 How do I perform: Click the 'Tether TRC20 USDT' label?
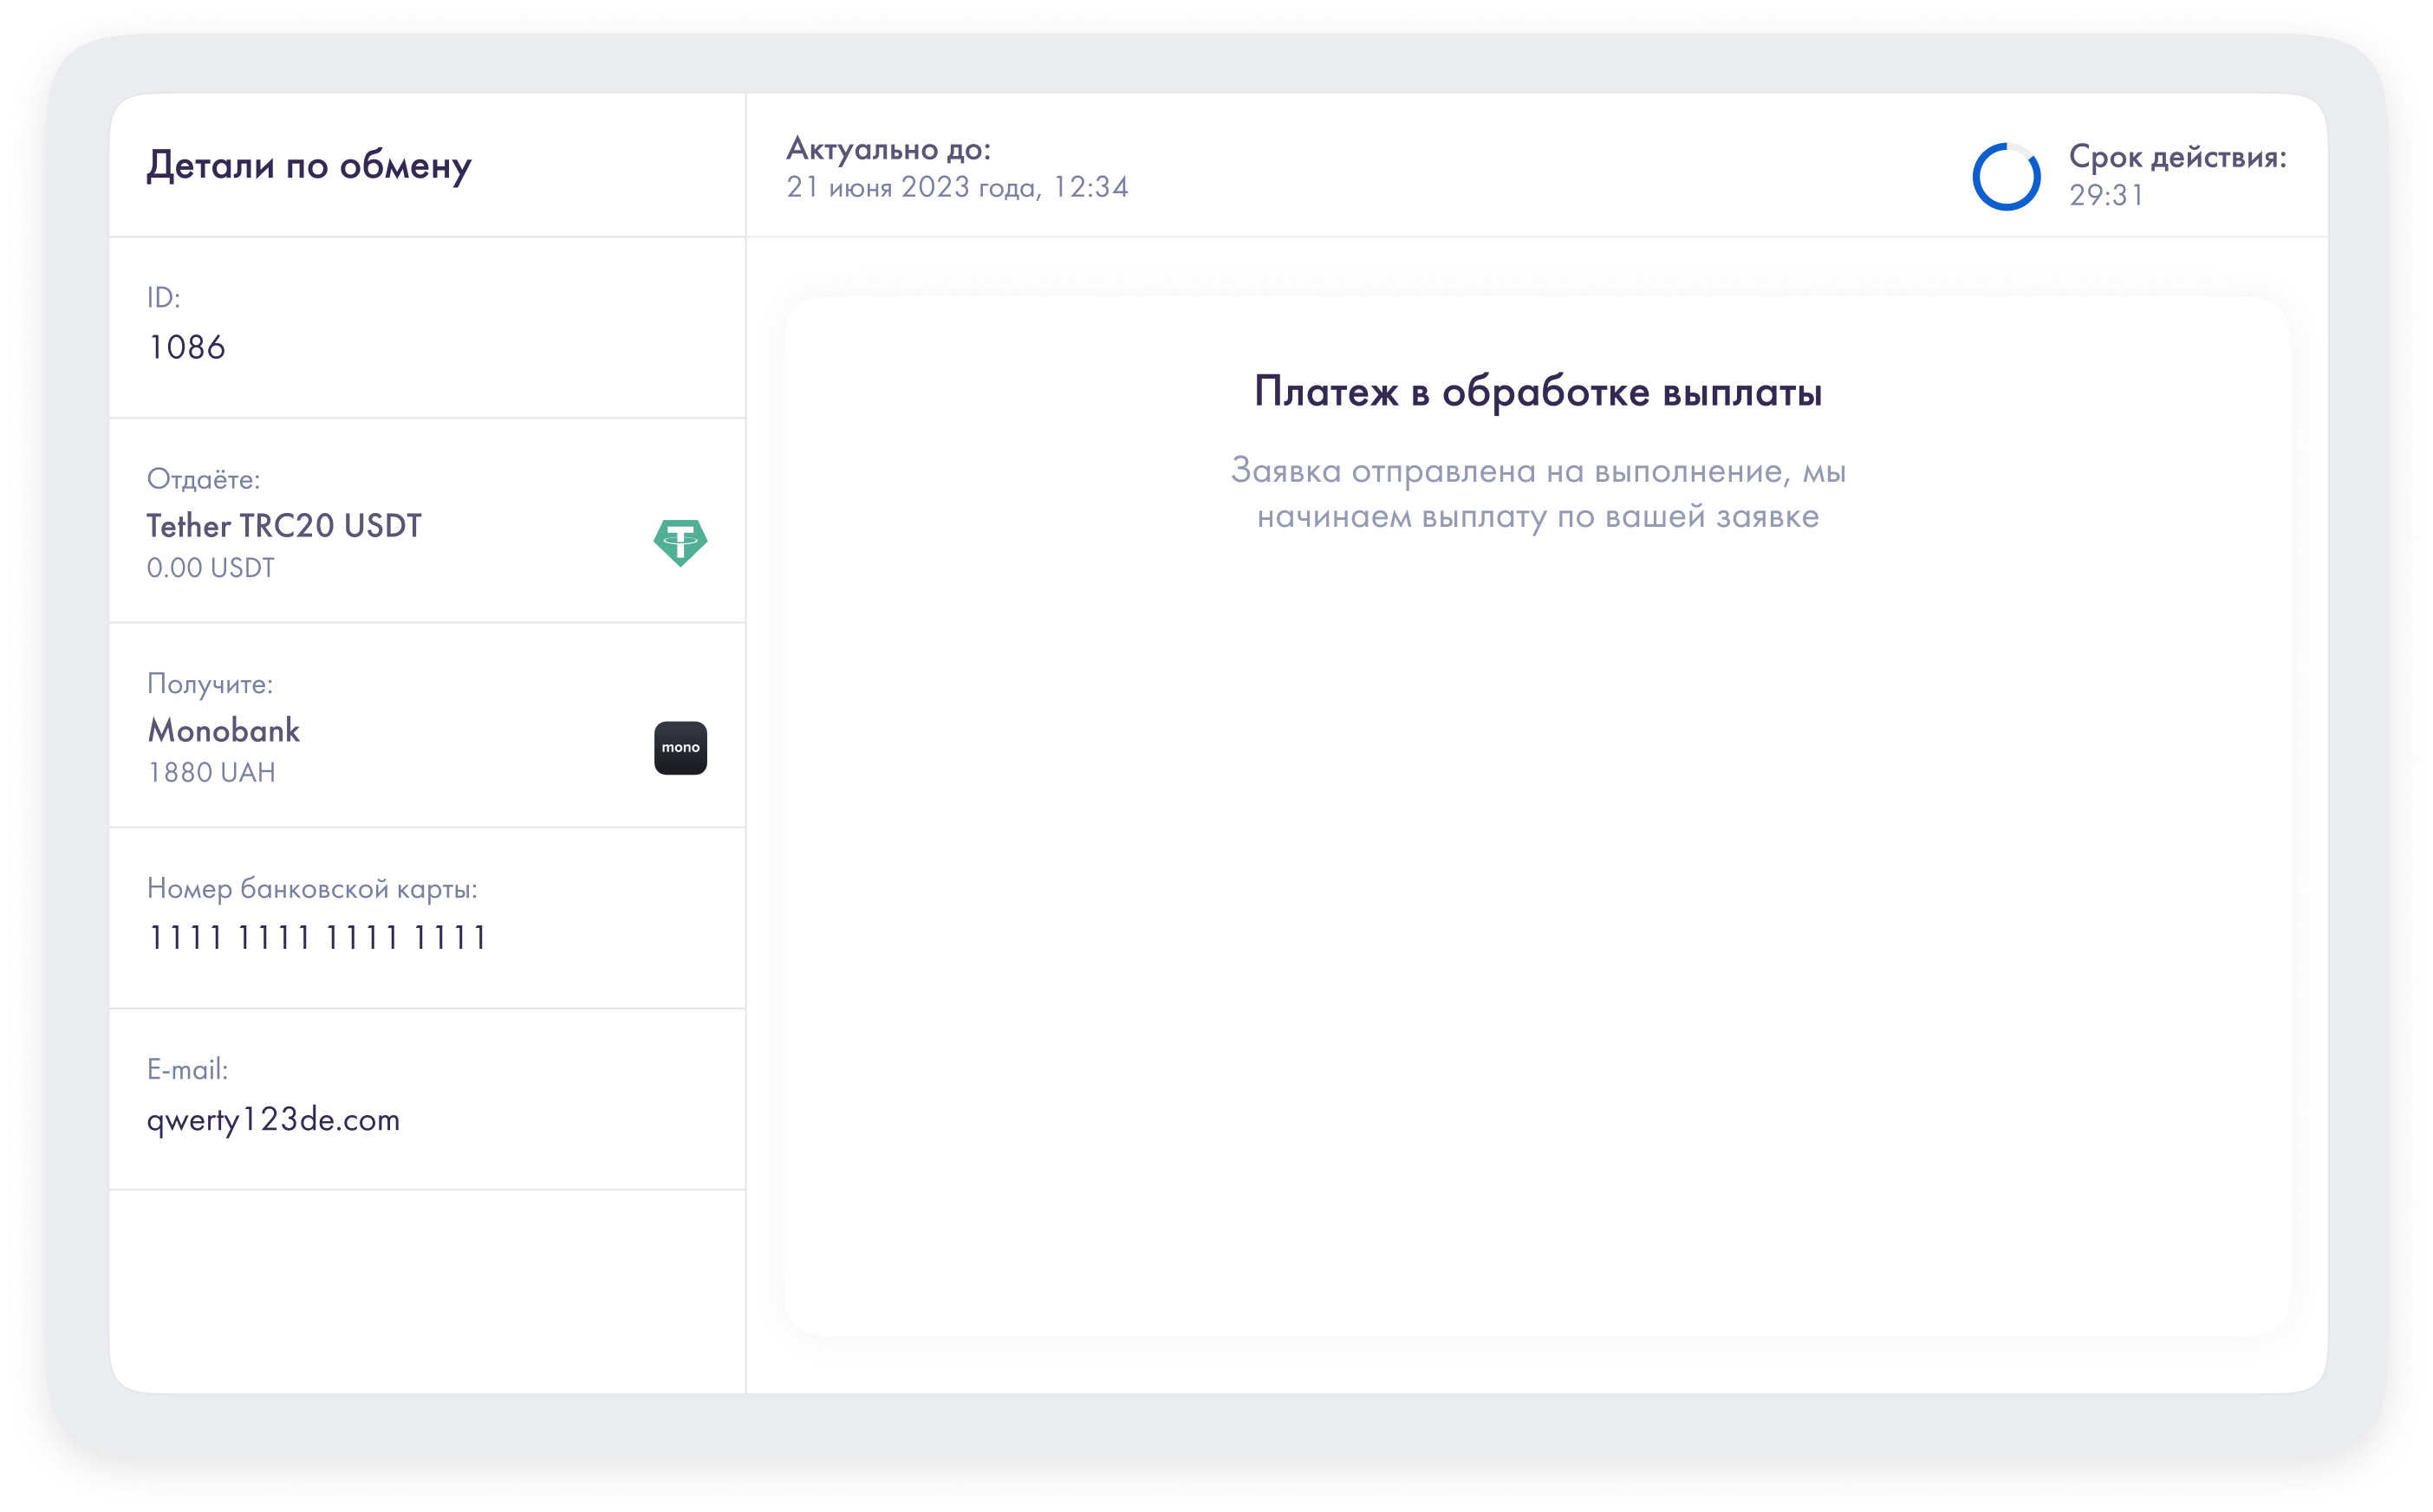click(284, 526)
